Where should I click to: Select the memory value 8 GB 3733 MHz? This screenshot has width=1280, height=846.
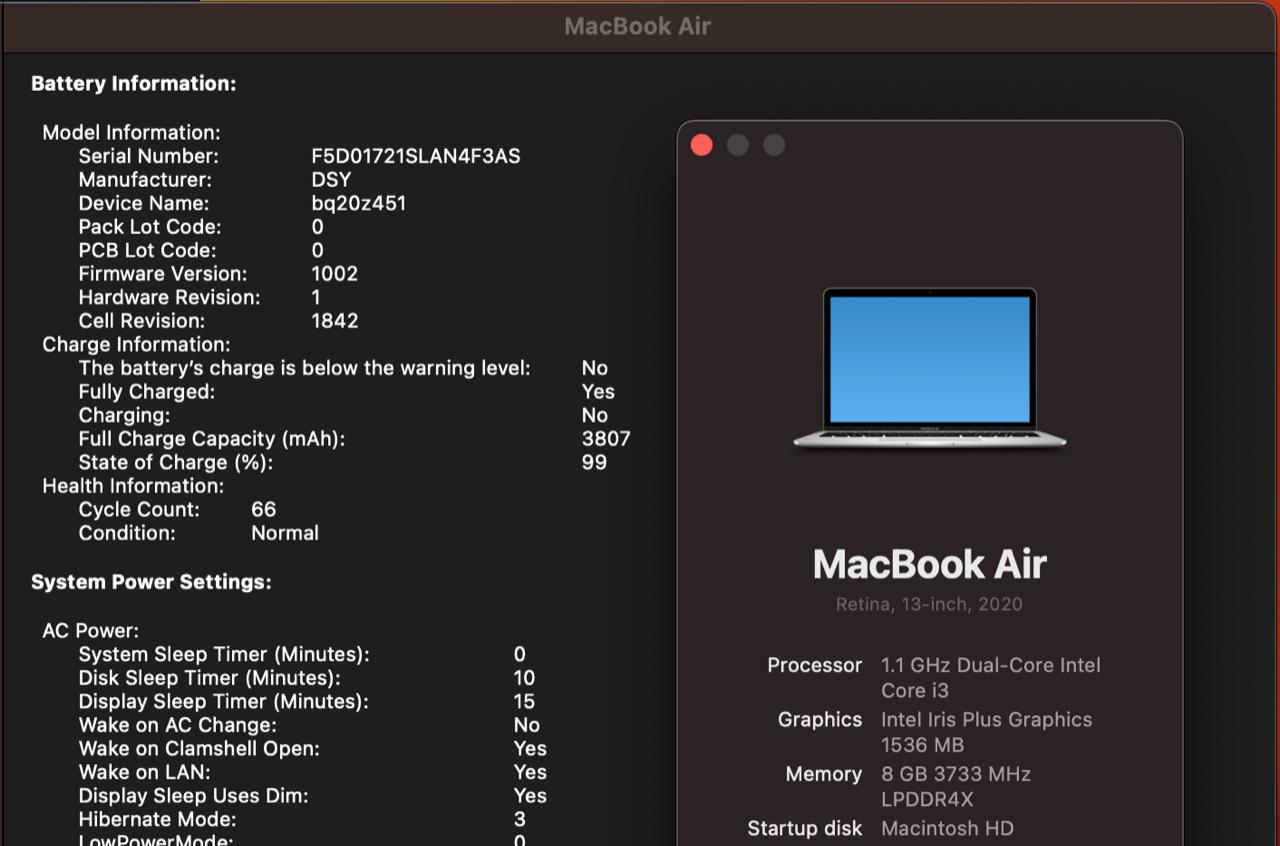956,774
